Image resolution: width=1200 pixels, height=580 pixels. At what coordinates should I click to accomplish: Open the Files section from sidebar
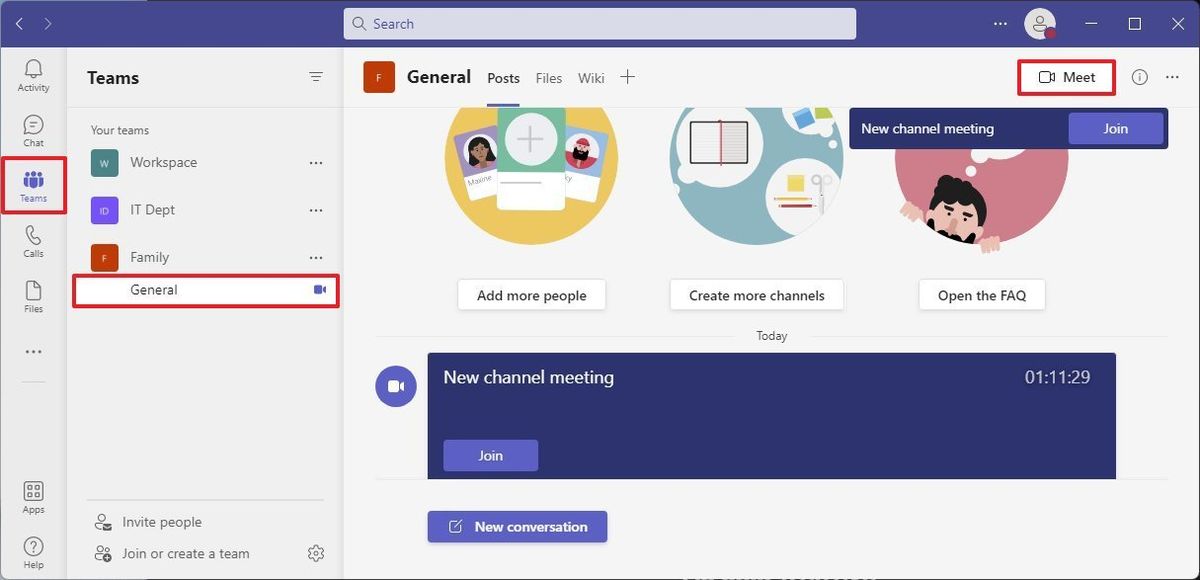coord(33,295)
